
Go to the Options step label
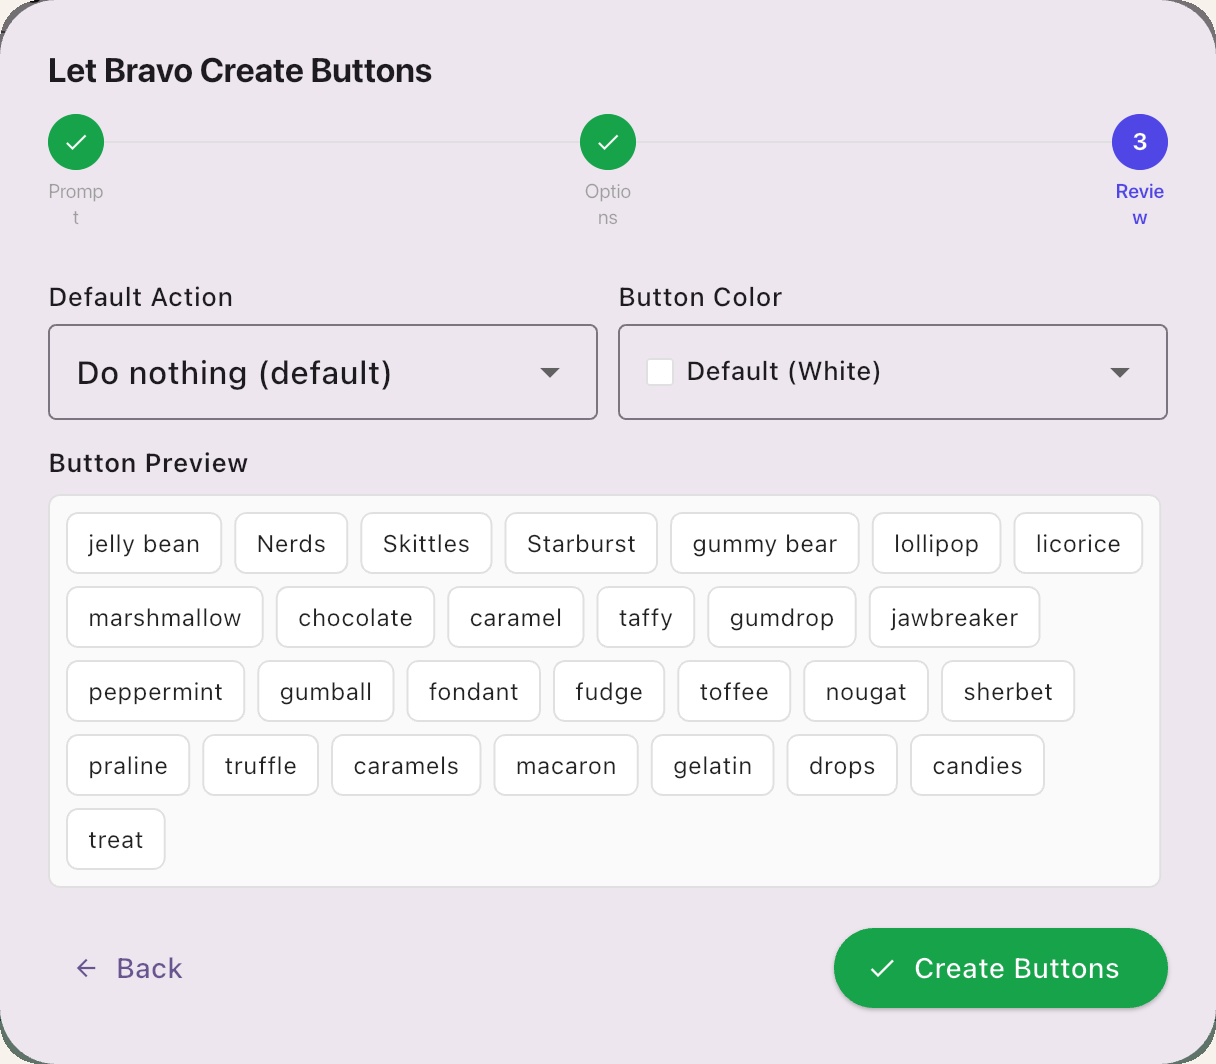pos(608,204)
